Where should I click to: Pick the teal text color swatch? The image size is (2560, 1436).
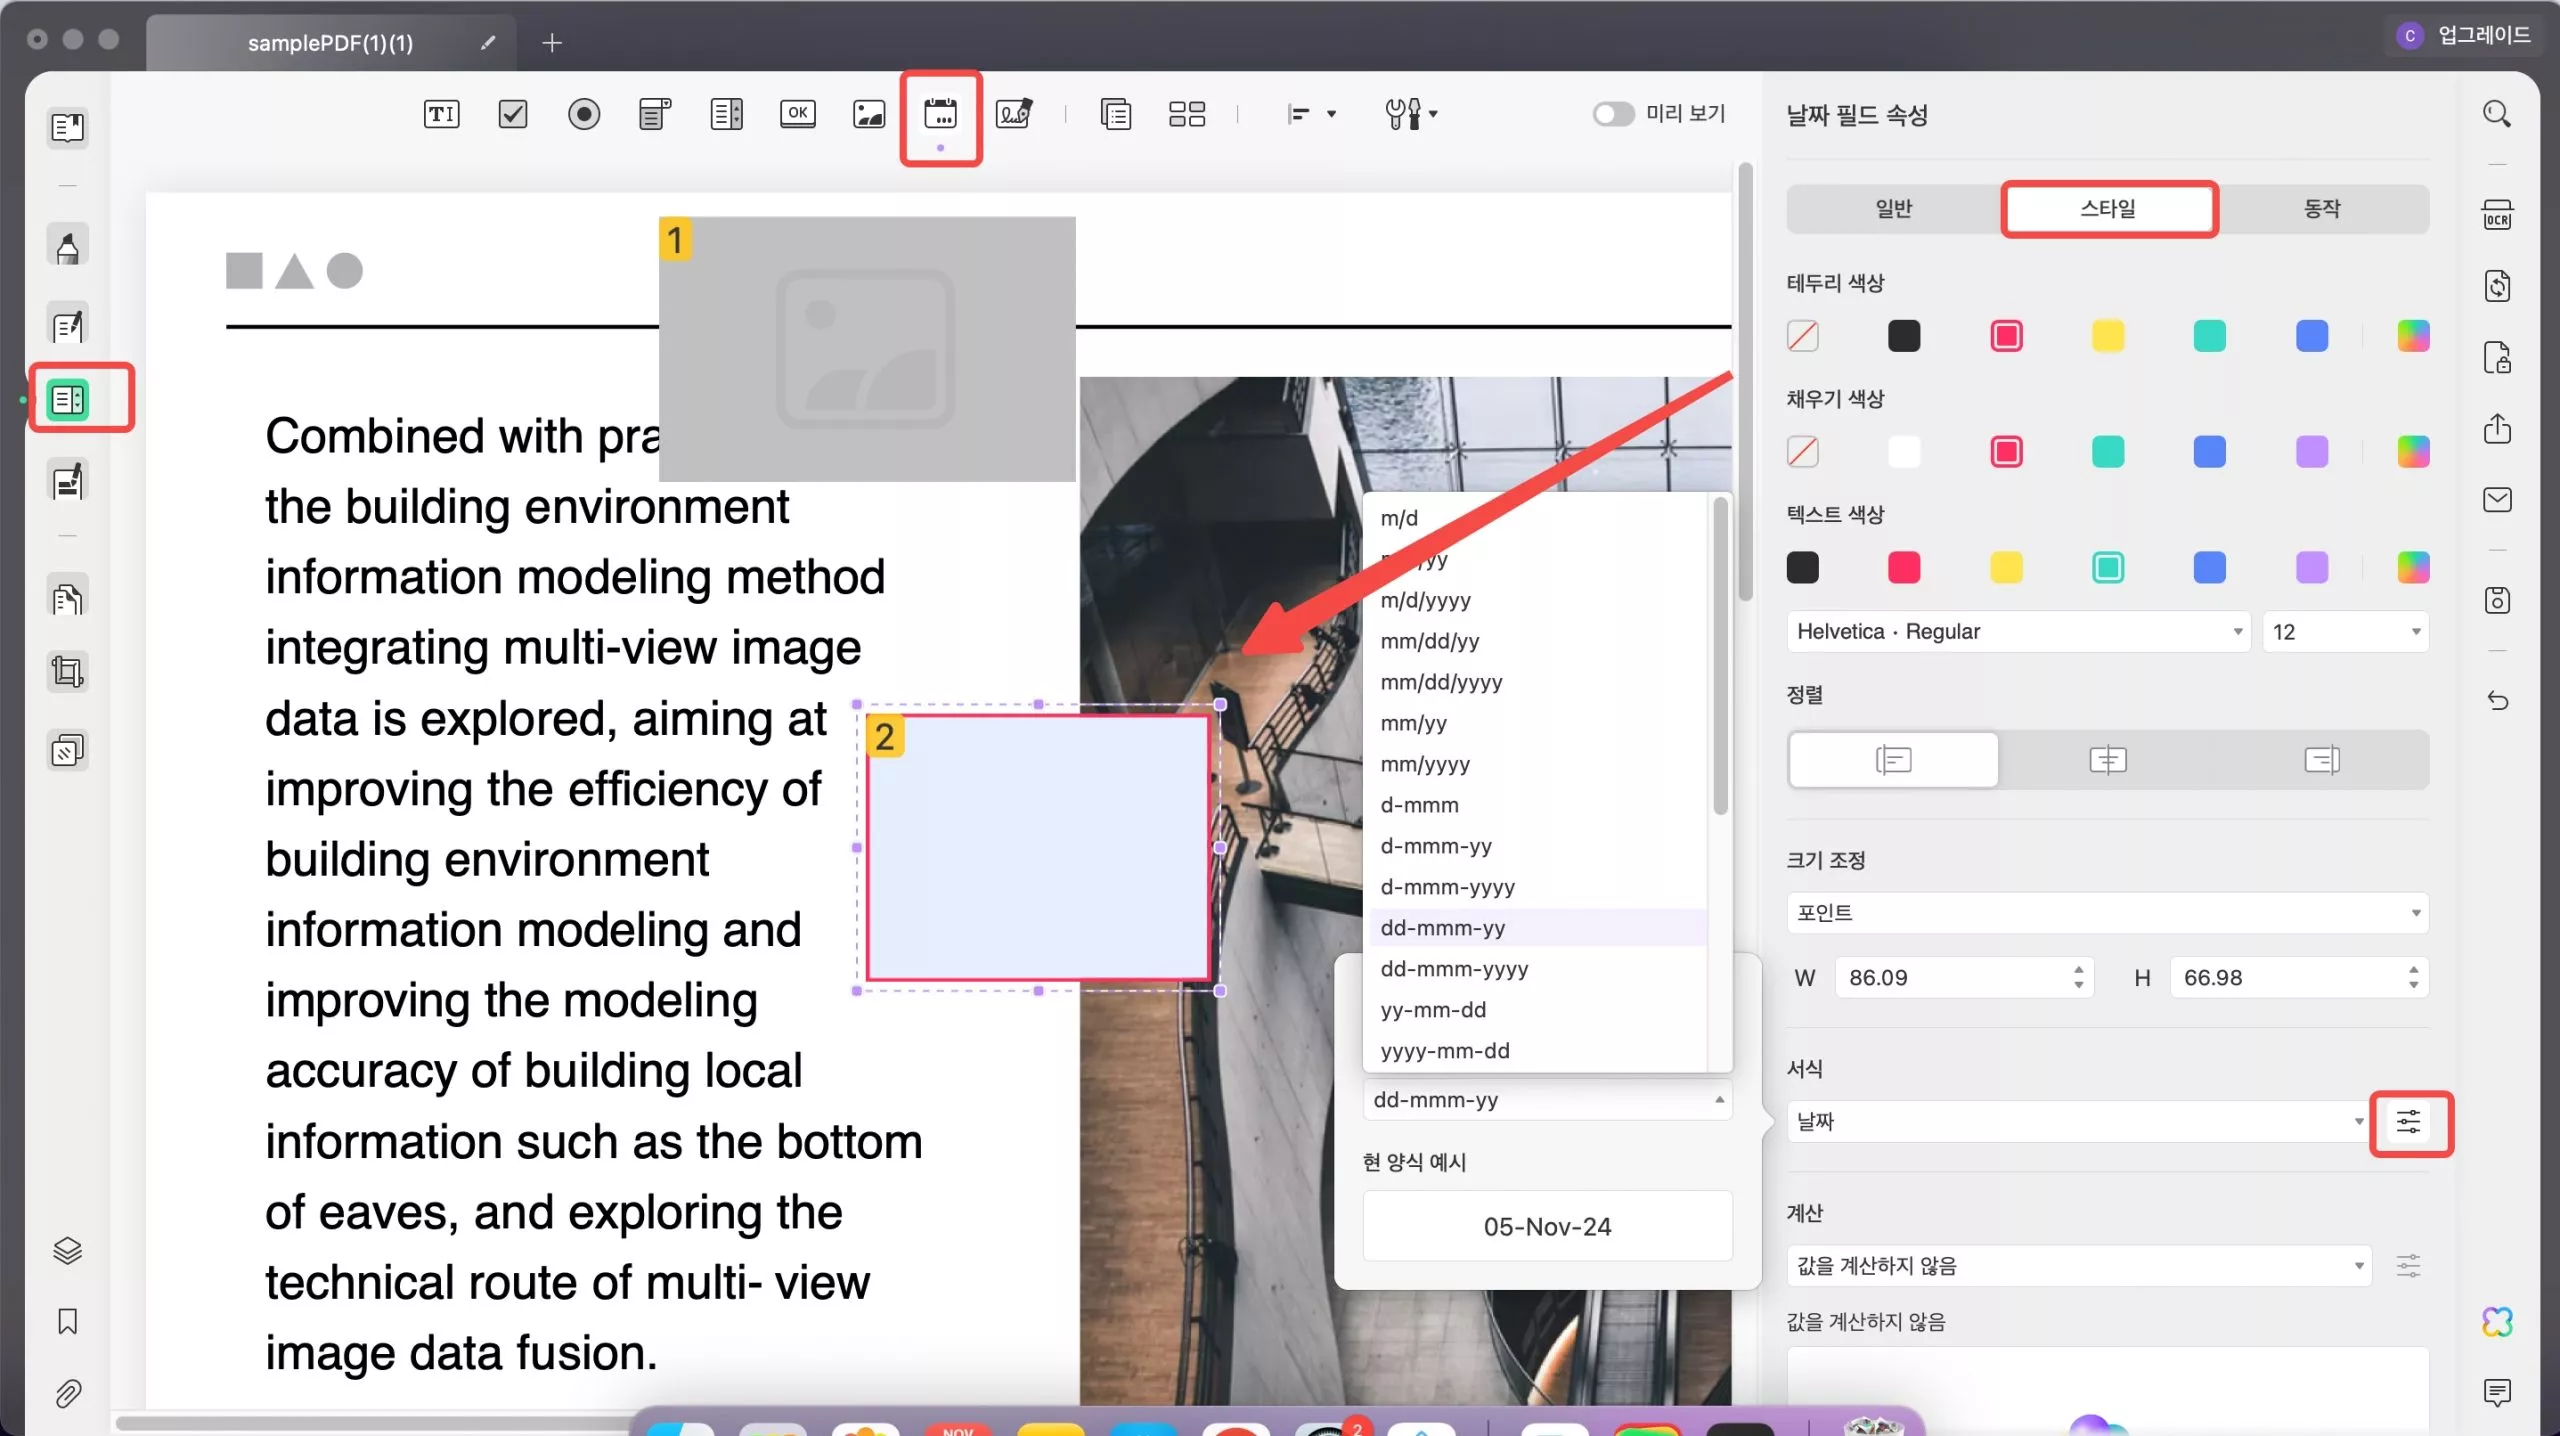coord(2108,568)
